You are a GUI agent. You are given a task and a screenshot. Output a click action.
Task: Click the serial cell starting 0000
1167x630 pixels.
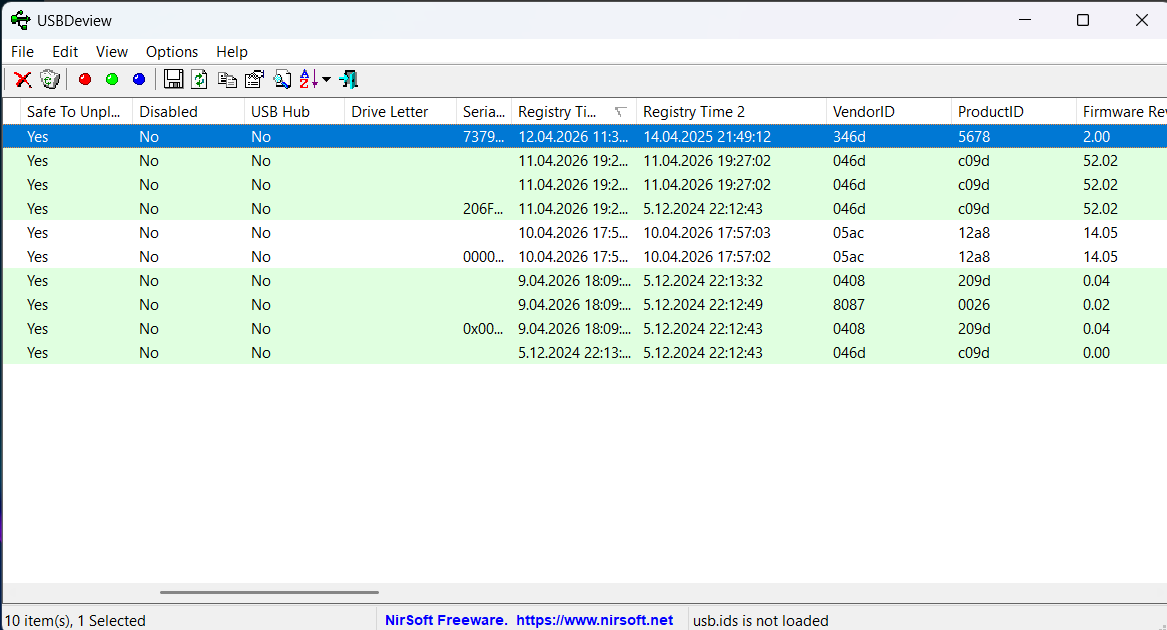click(x=483, y=257)
